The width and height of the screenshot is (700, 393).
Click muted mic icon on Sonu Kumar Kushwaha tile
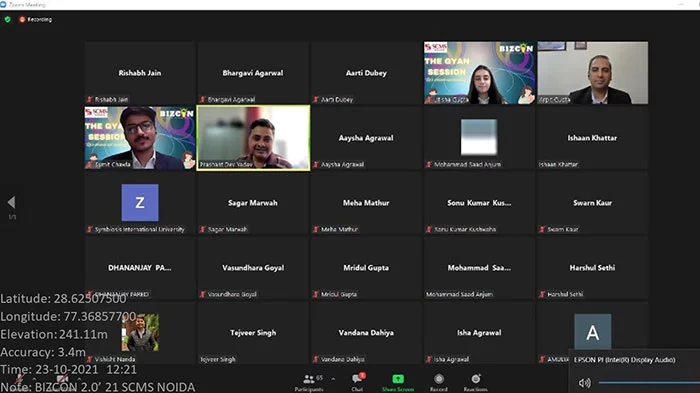pyautogui.click(x=429, y=229)
